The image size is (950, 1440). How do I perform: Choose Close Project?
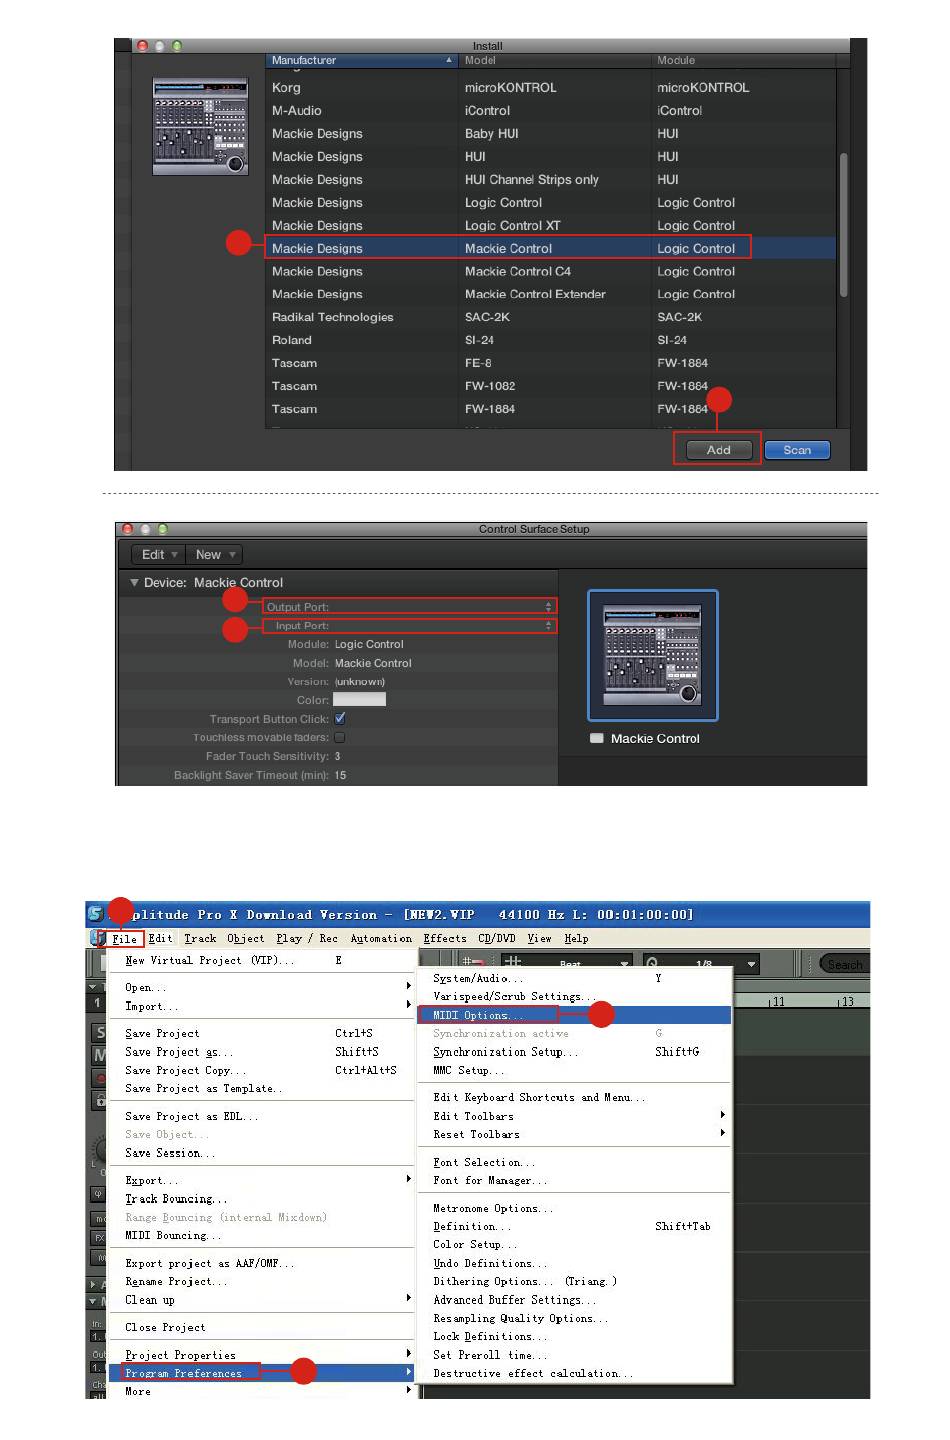pos(262,1327)
